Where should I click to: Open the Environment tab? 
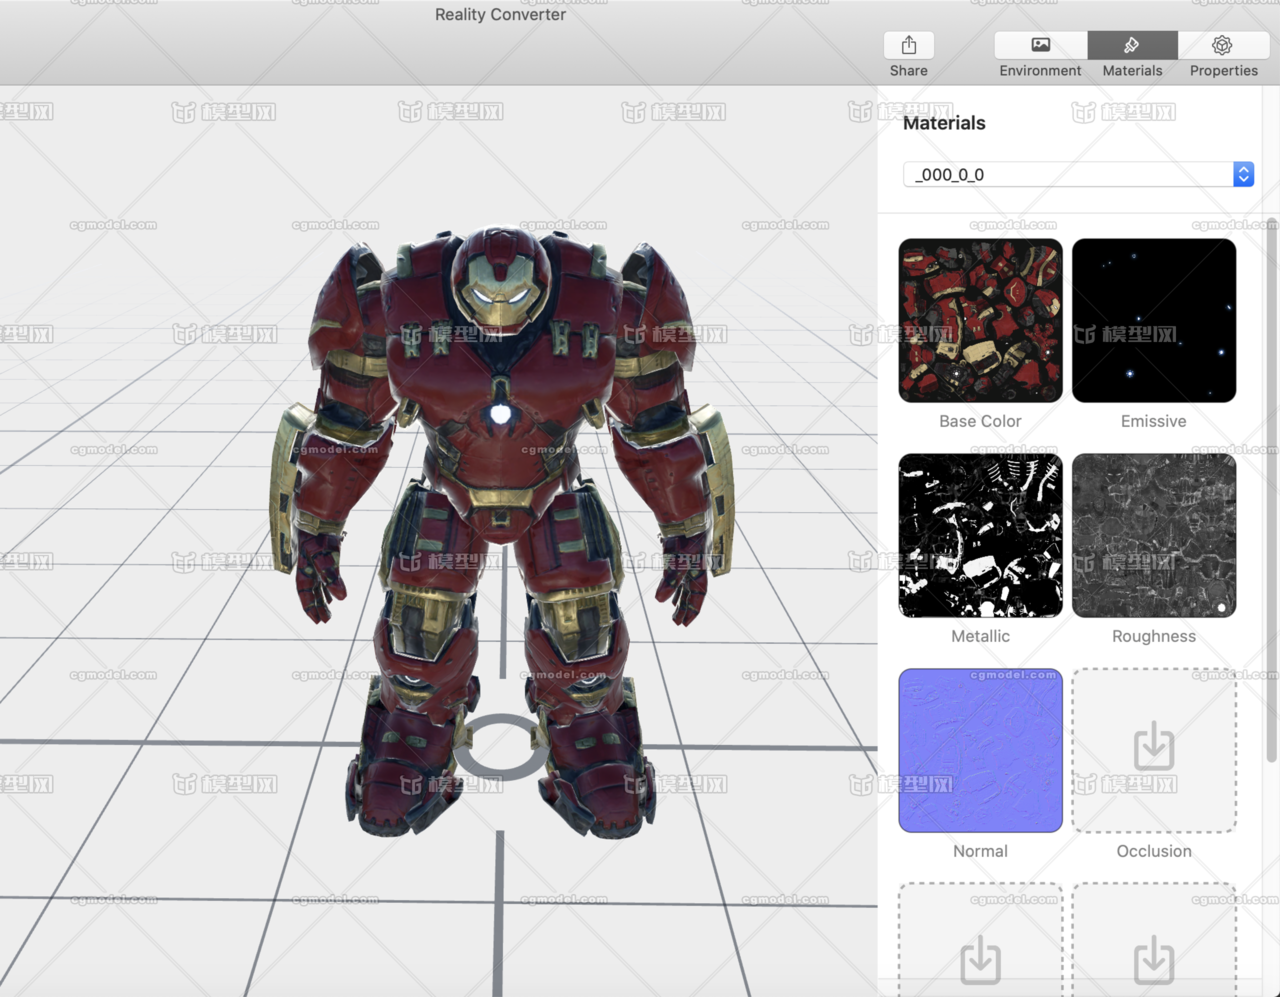point(1040,45)
